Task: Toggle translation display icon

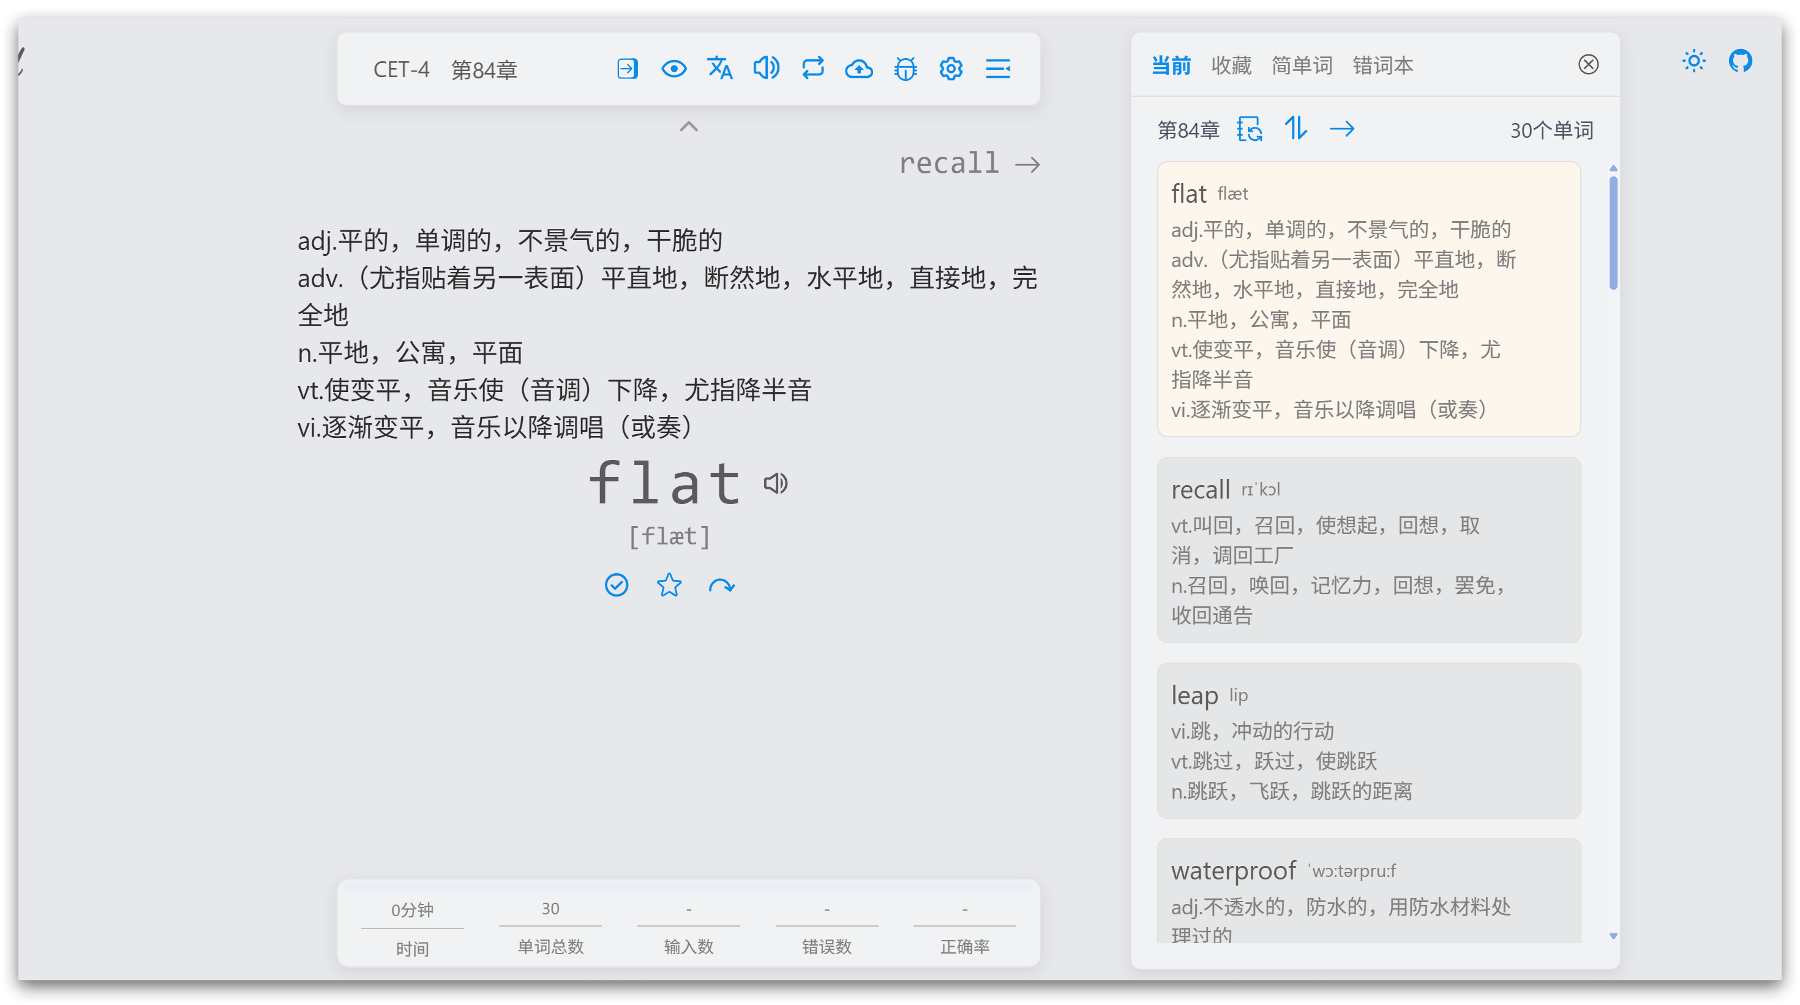Action: (x=720, y=69)
